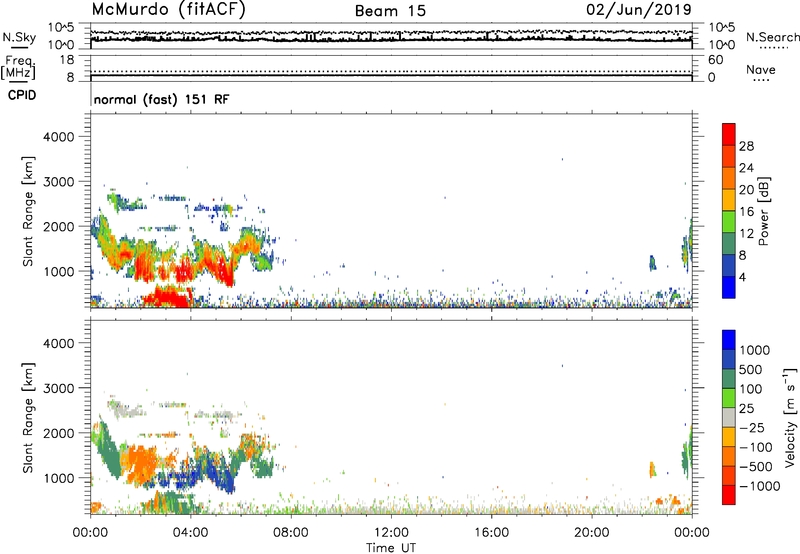The height and width of the screenshot is (554, 800).
Task: Click the blue bottom of Power colorbar
Action: tap(729, 287)
